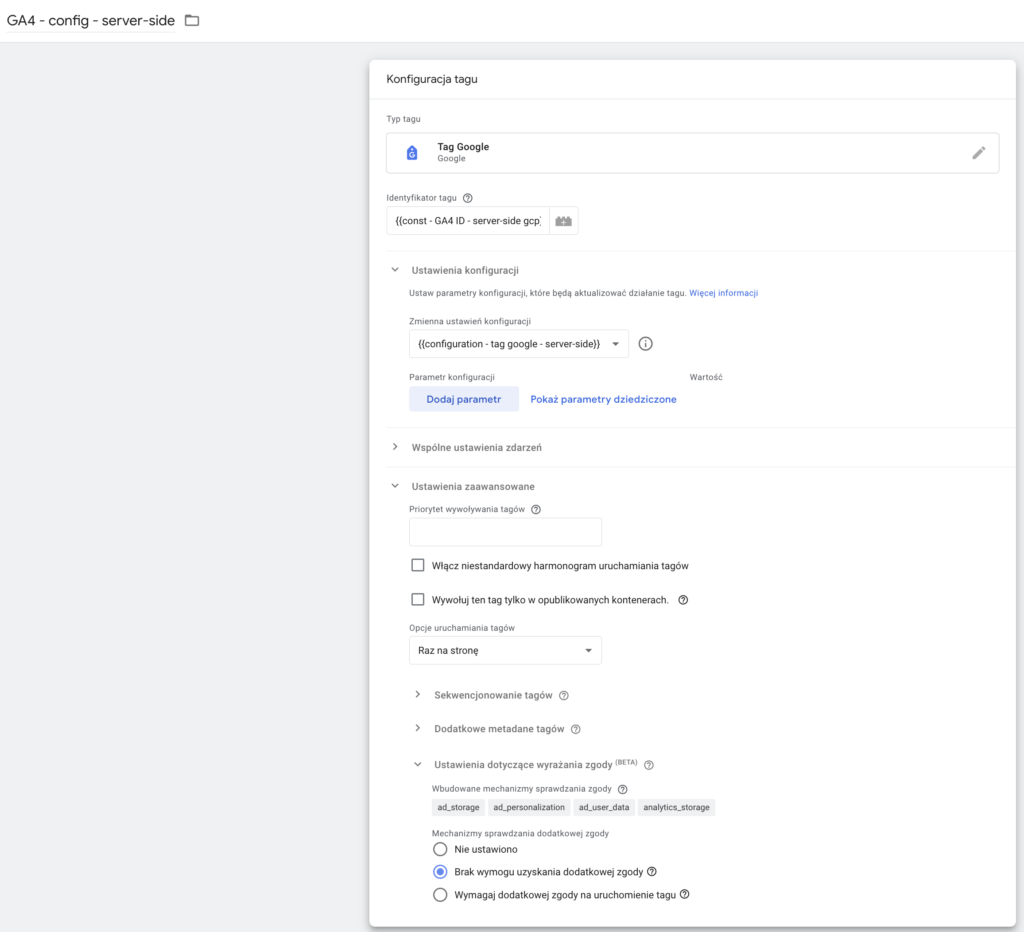
Task: Collapse the Ustawienia zaawansowane section
Action: (396, 486)
